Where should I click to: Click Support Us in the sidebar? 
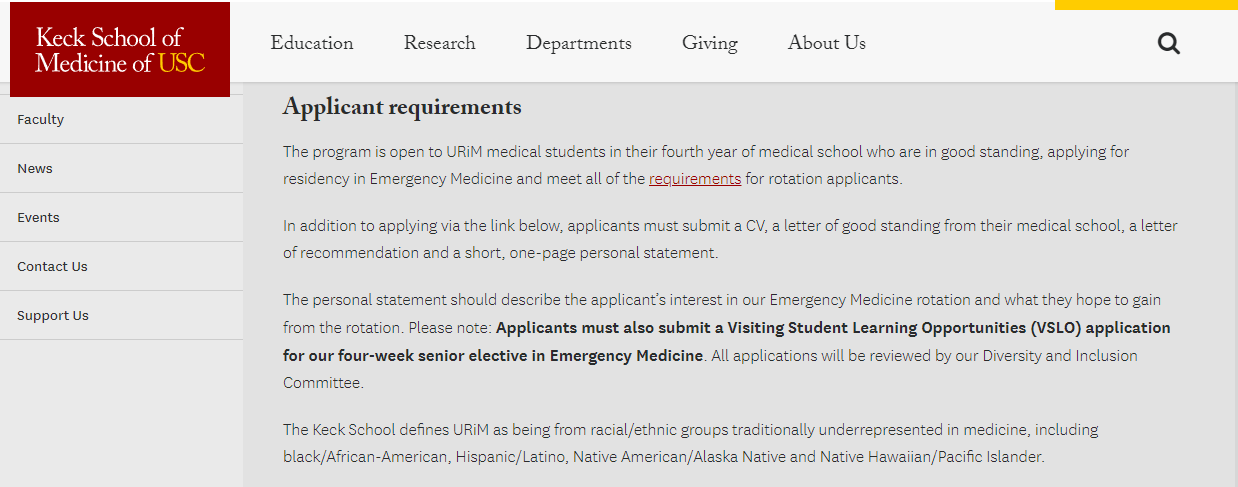53,315
